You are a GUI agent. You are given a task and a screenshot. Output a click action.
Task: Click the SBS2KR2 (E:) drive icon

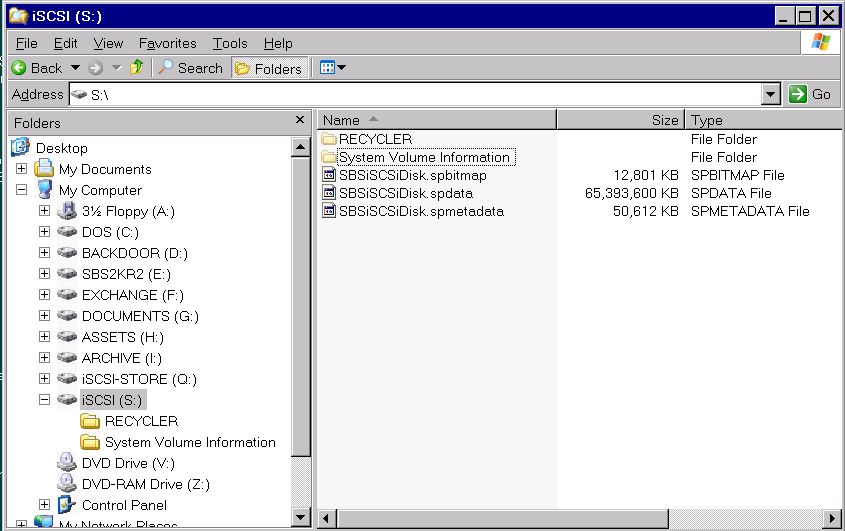(67, 273)
